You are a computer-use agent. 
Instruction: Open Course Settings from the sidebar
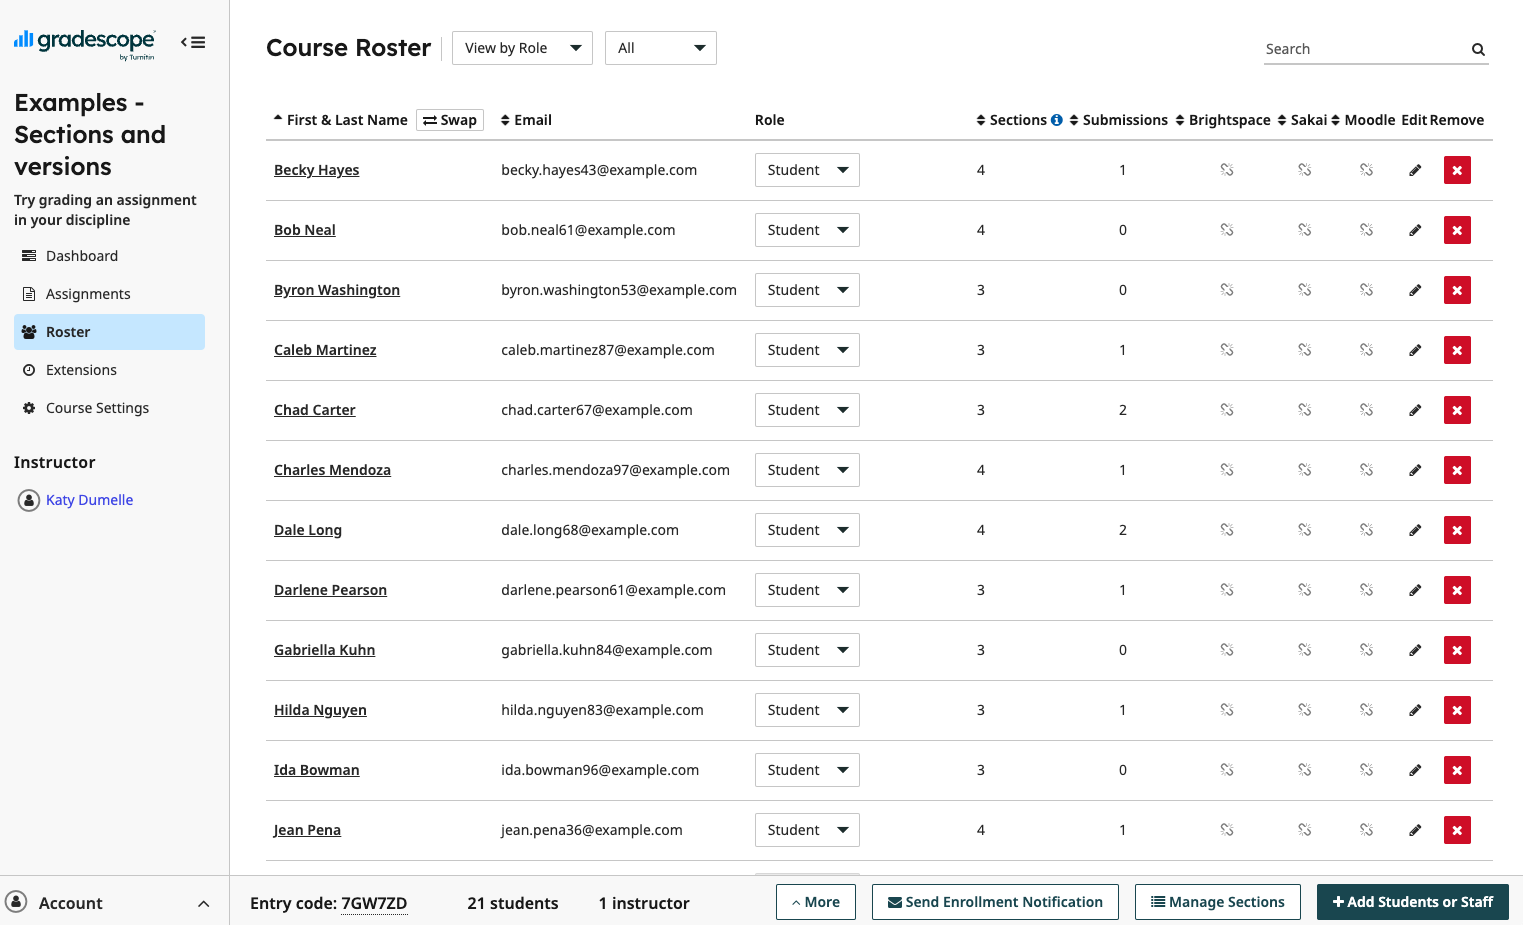point(96,407)
